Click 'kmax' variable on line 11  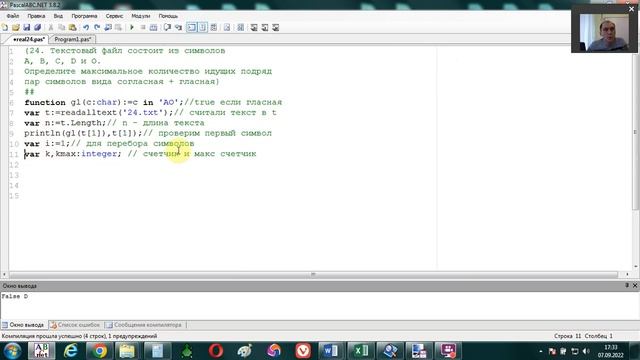[65, 154]
